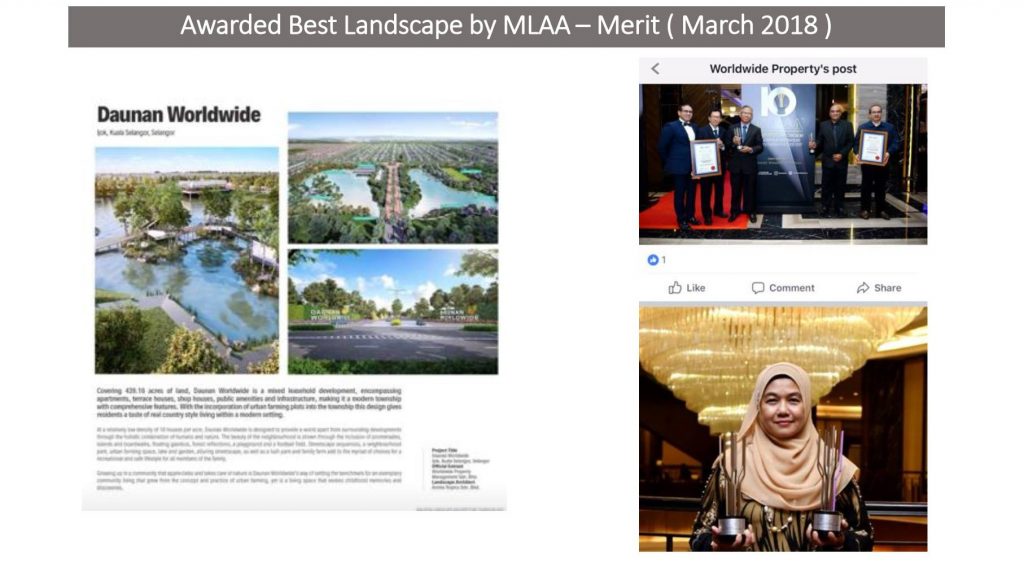Click the Like thumbs-up button
Viewport: 1024px width, 576px height.
coord(687,288)
